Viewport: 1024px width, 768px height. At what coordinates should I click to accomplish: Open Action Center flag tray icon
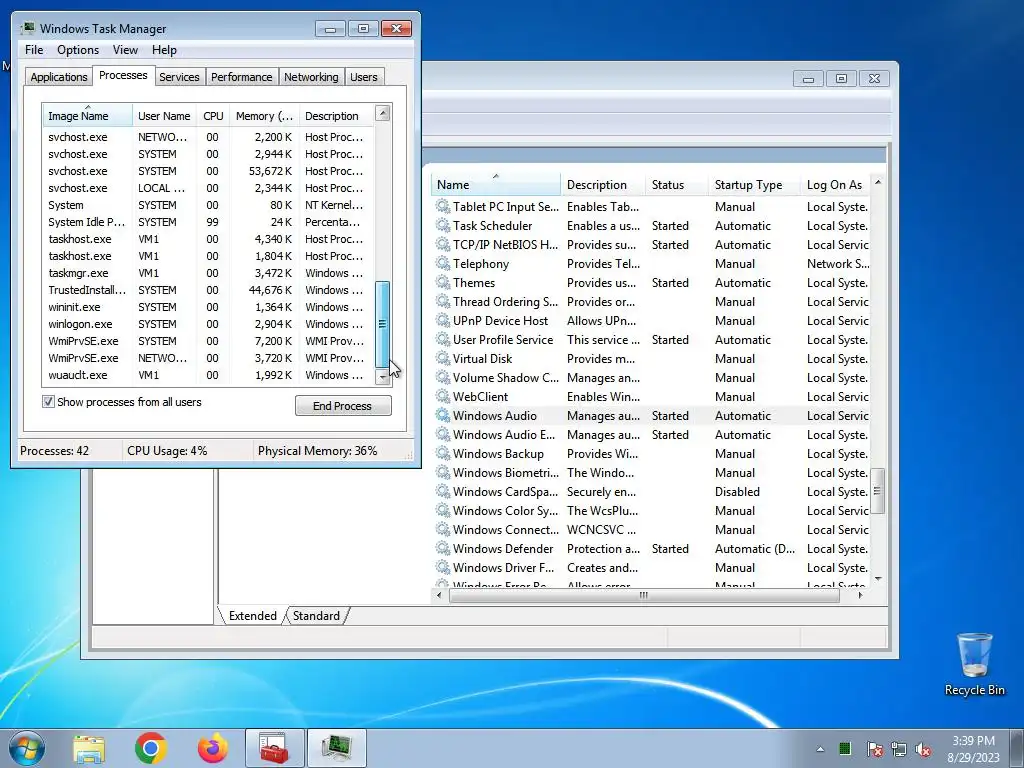coord(874,749)
